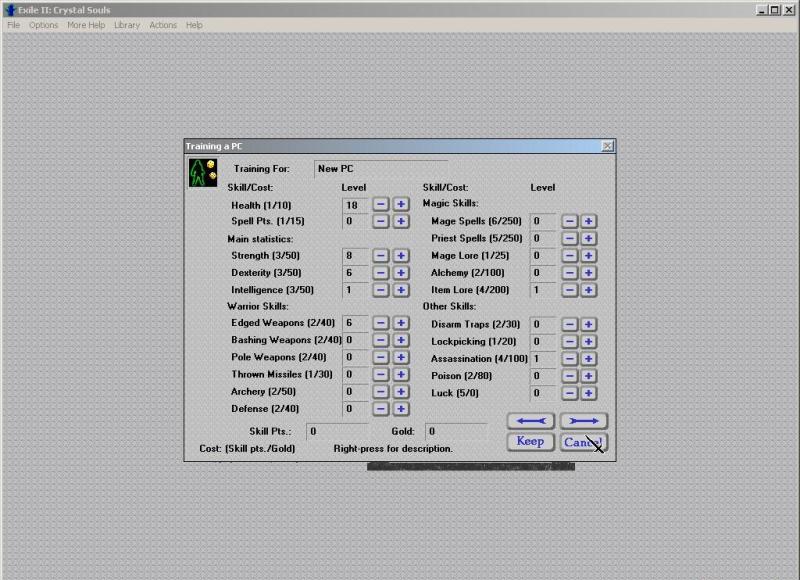Viewport: 800px width, 580px height.
Task: Lower Item Lore skill level
Action: [569, 290]
